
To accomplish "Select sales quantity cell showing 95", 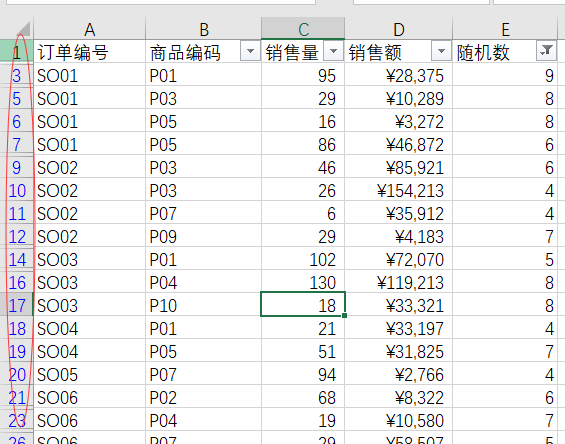I will click(303, 75).
